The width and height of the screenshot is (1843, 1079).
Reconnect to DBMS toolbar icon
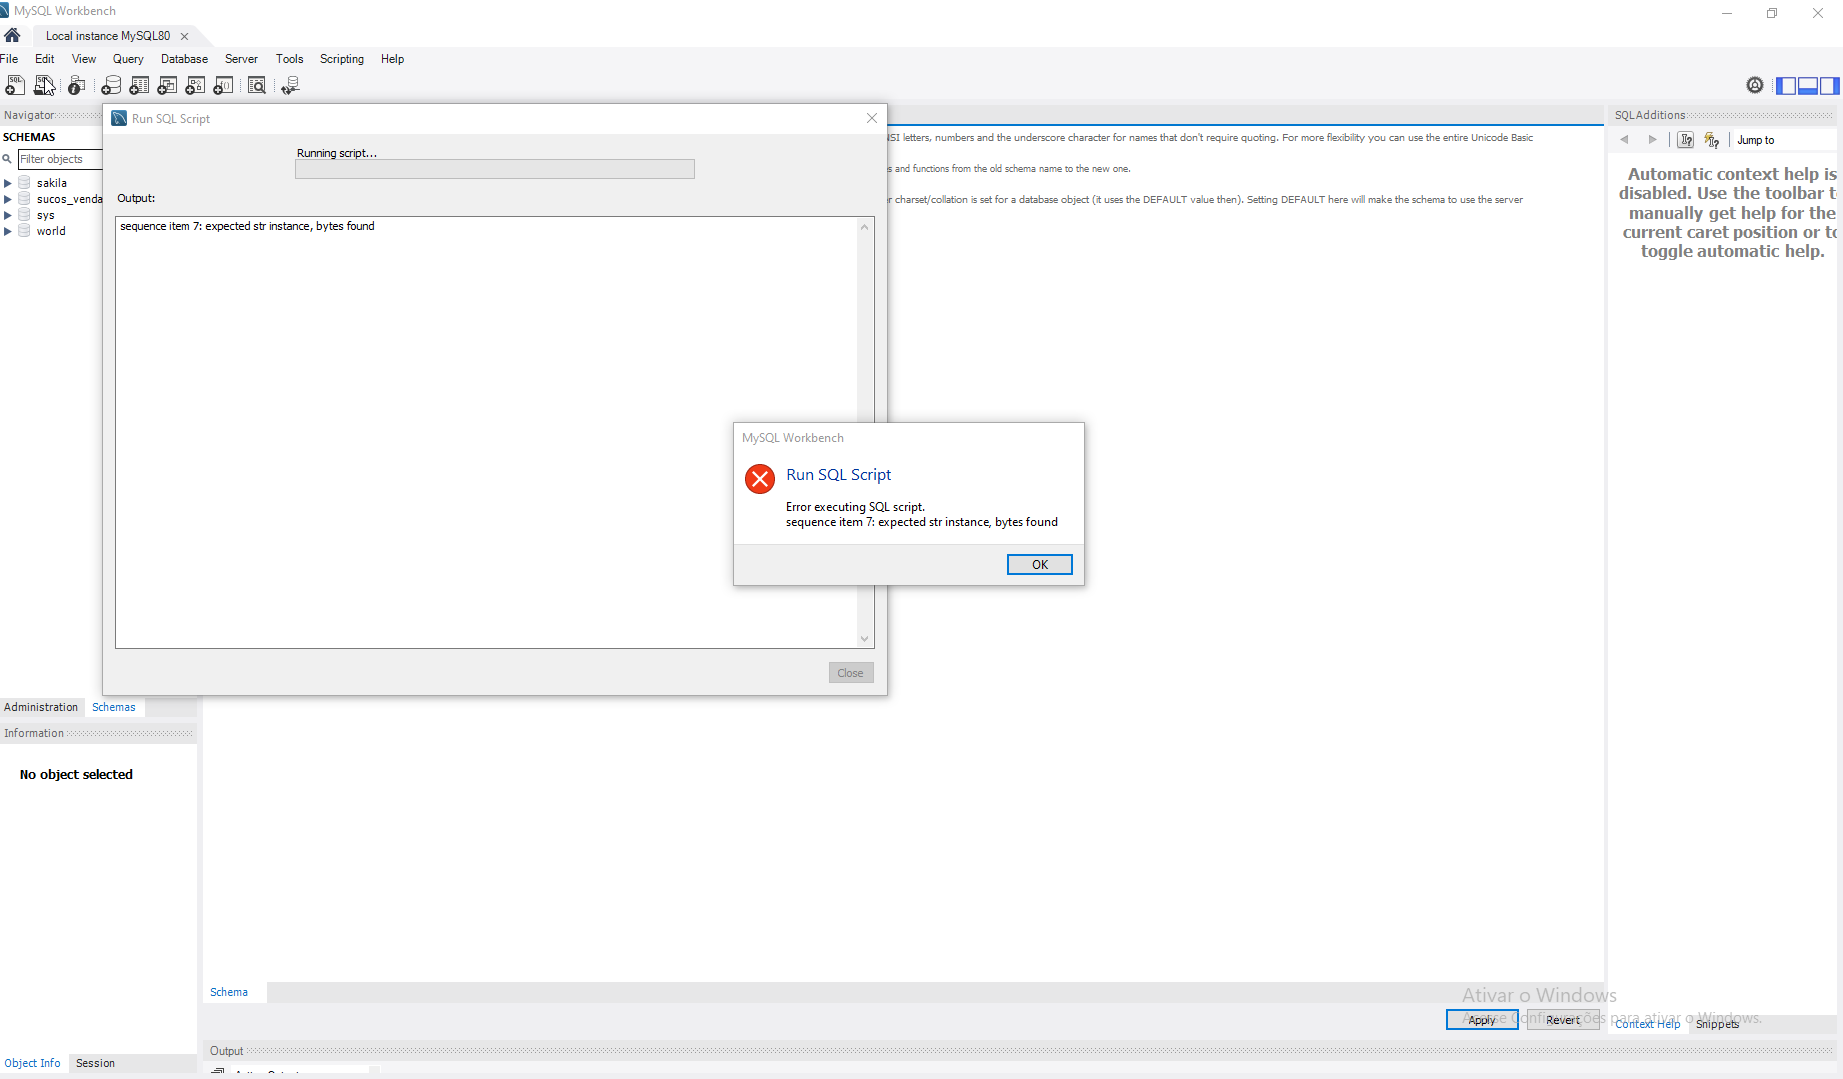pyautogui.click(x=290, y=85)
